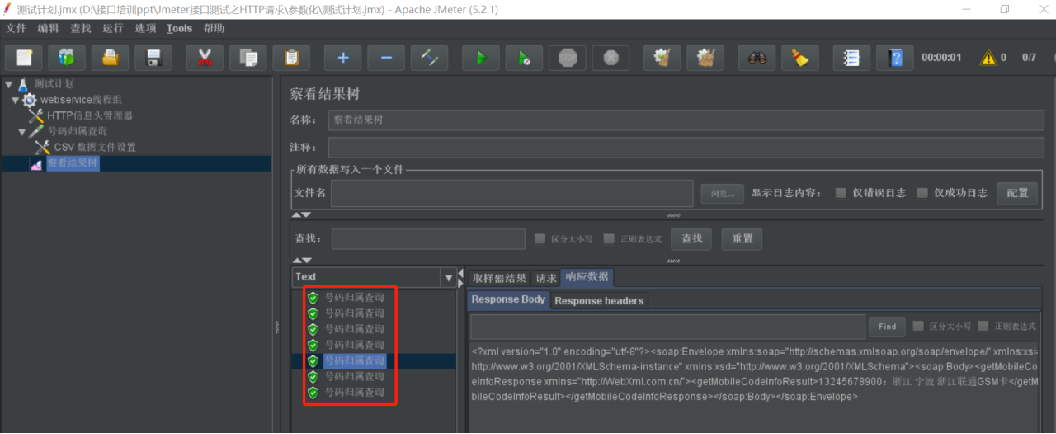Paste element using the clipboard icon
This screenshot has width=1056, height=434.
coord(291,58)
